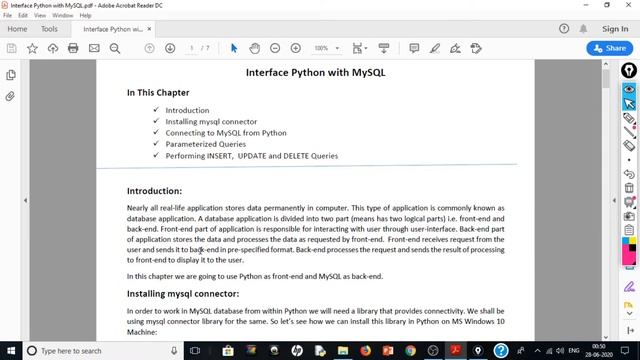Screen dimensions: 640x360
Task: Click the undo arrow in overlay toolbar
Action: coord(629,174)
